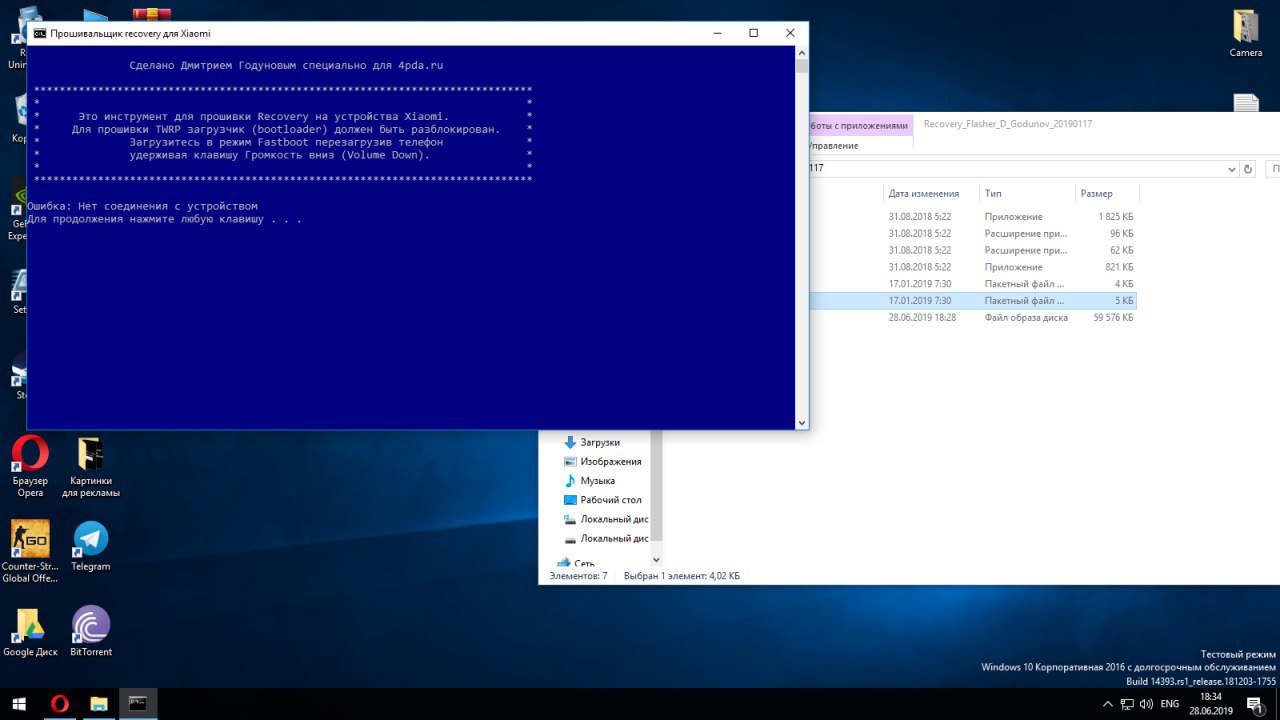Image resolution: width=1280 pixels, height=720 pixels.
Task: Click the Windows Start button
Action: click(17, 704)
